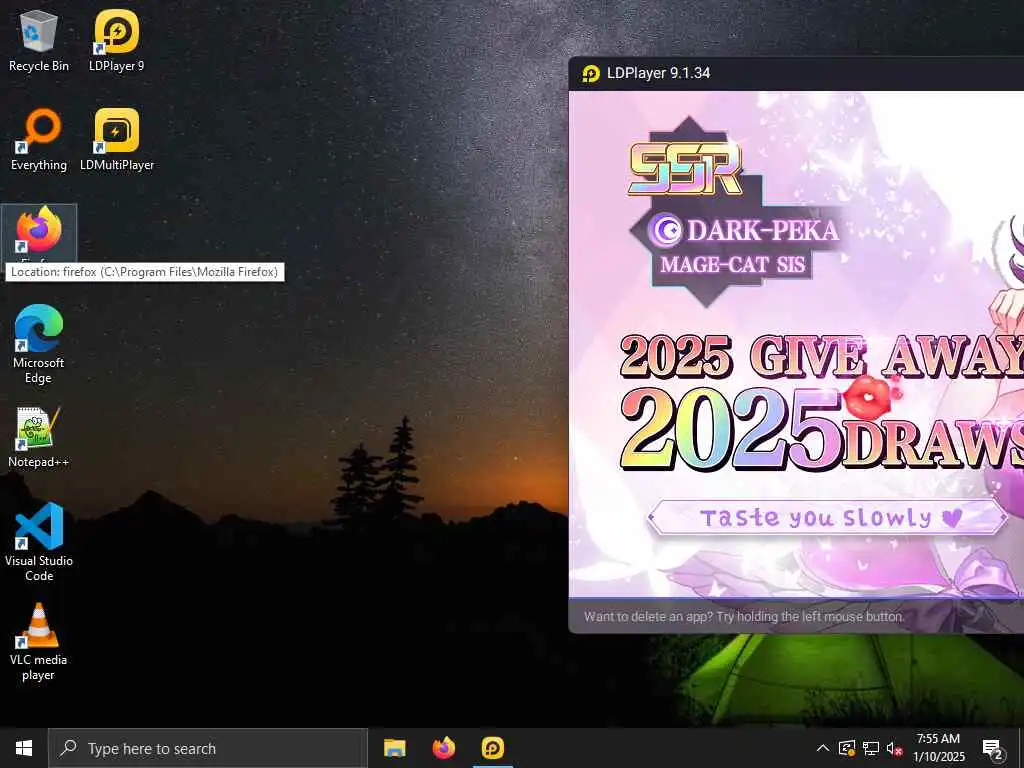Screen dimensions: 1024x768
Task: Show hidden system tray icons
Action: (823, 748)
